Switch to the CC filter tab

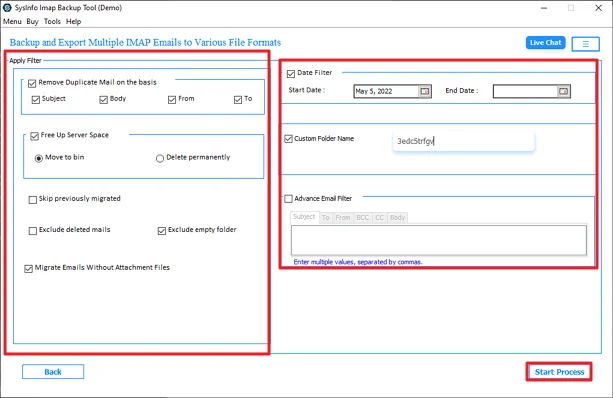380,218
